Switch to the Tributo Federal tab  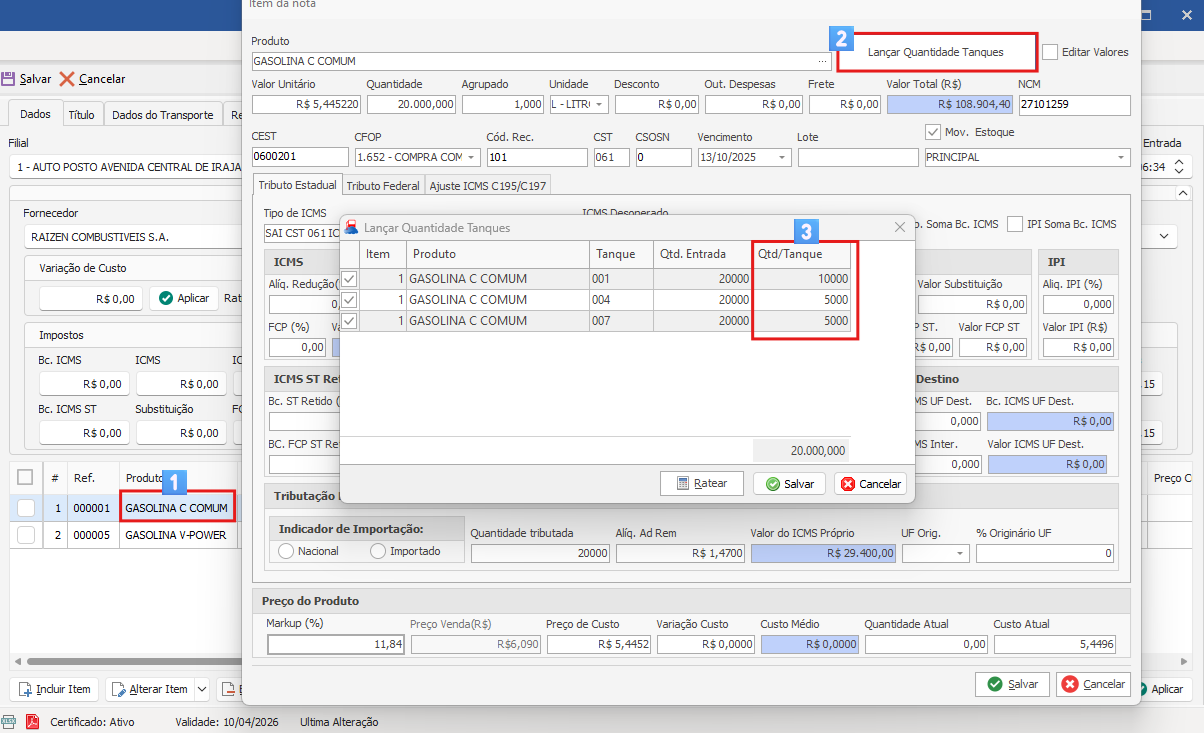tap(383, 186)
